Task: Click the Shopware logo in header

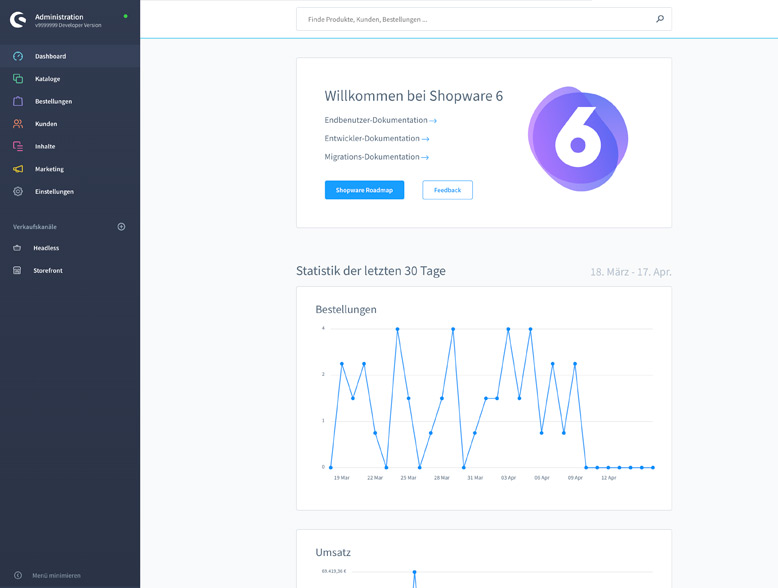Action: point(18,20)
